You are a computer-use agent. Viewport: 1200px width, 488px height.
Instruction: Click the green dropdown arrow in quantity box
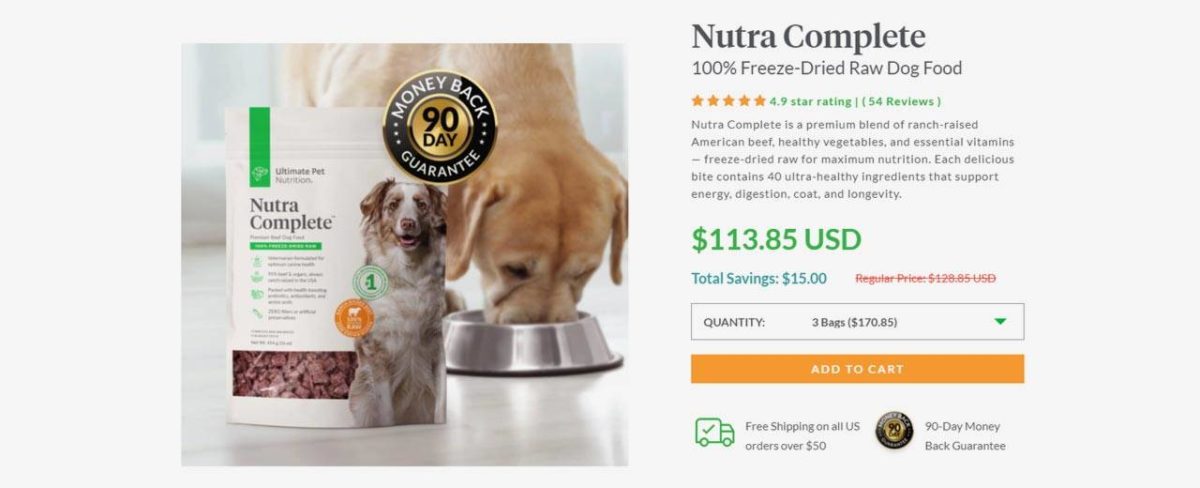pyautogui.click(x=1000, y=322)
